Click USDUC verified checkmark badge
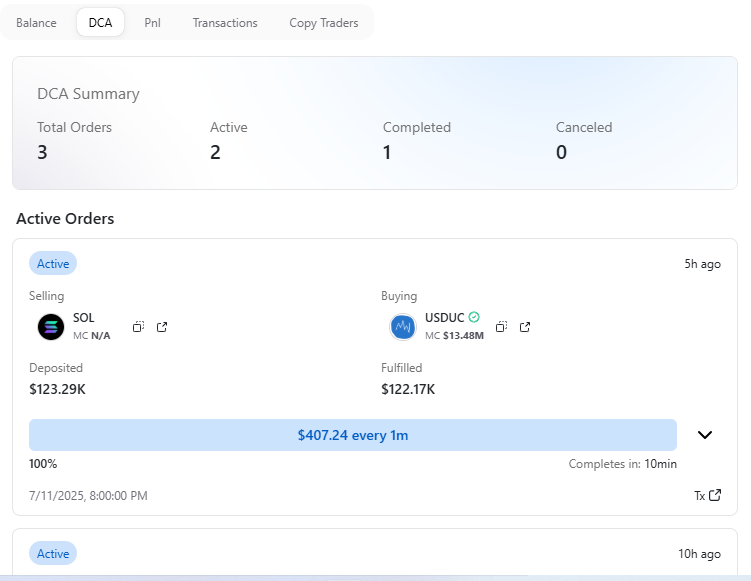Viewport: 751px width, 581px height. 474,317
